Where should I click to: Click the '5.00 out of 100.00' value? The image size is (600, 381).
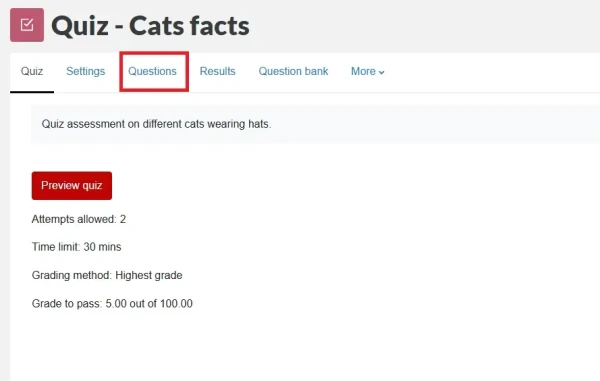click(149, 303)
